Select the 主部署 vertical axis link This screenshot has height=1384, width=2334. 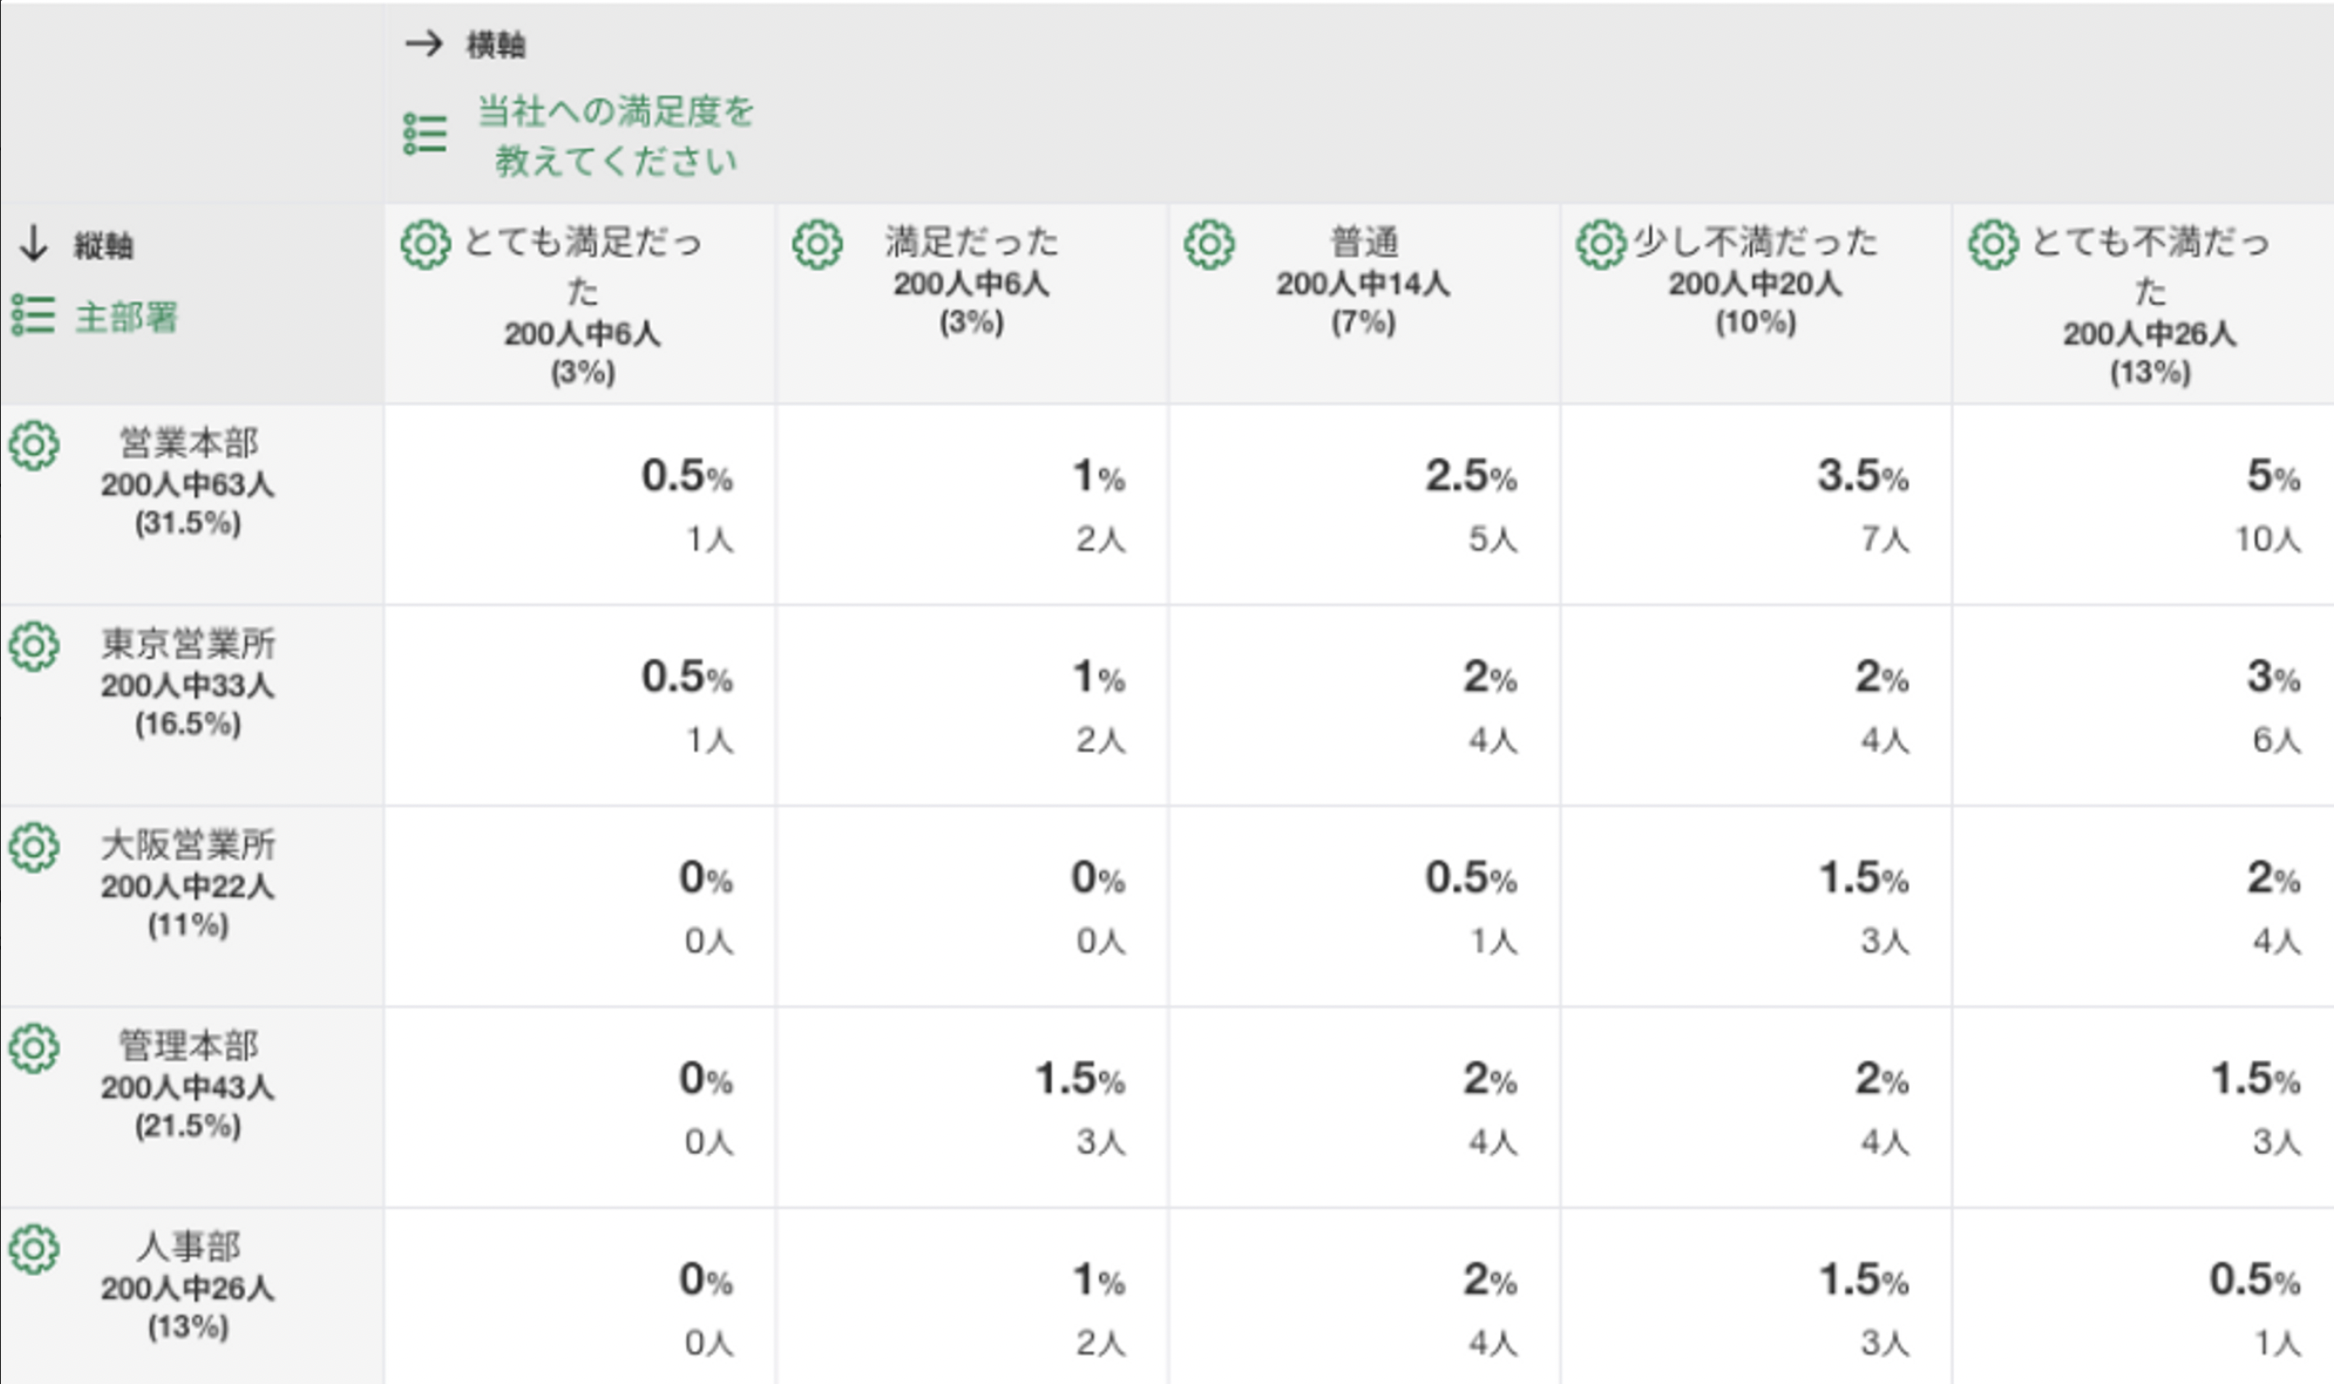126,318
